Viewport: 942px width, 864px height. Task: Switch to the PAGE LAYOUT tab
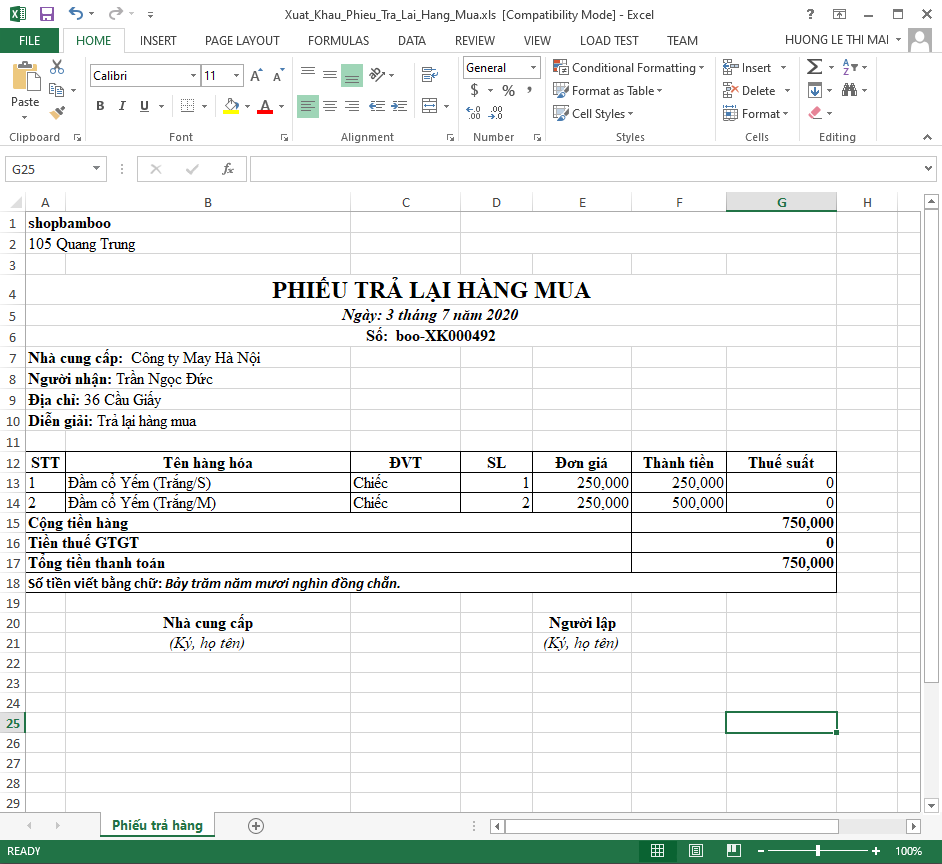[242, 40]
